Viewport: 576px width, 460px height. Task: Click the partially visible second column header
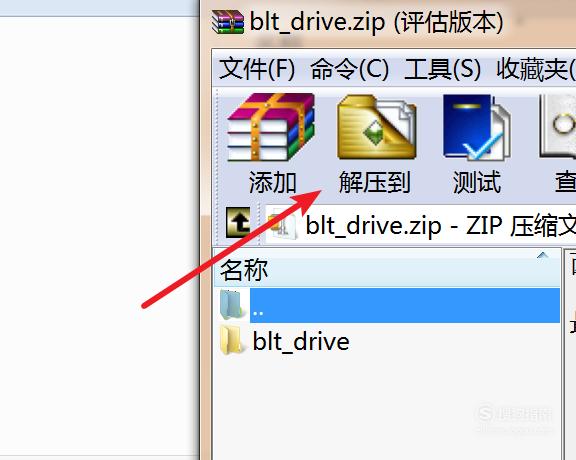570,268
